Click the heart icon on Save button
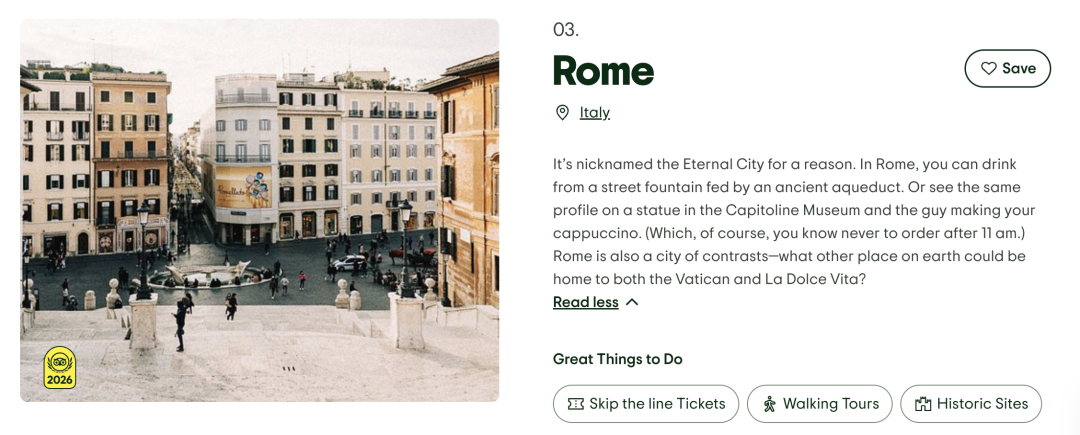 [x=988, y=69]
